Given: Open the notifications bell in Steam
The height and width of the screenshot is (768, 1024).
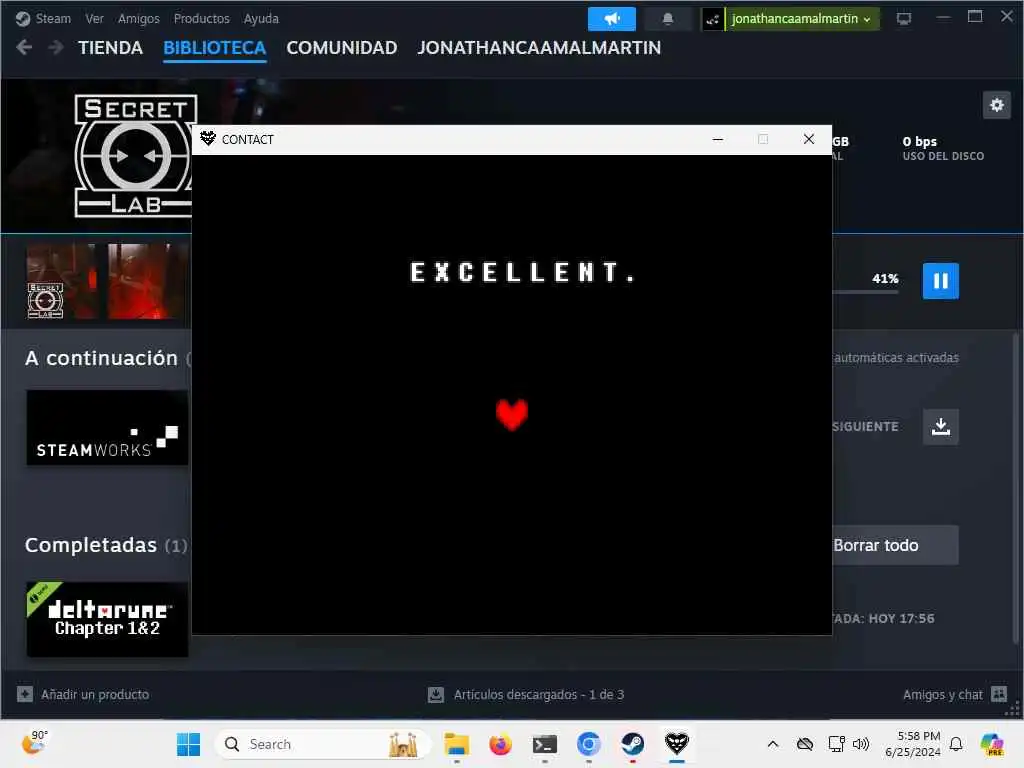Looking at the screenshot, I should [667, 19].
